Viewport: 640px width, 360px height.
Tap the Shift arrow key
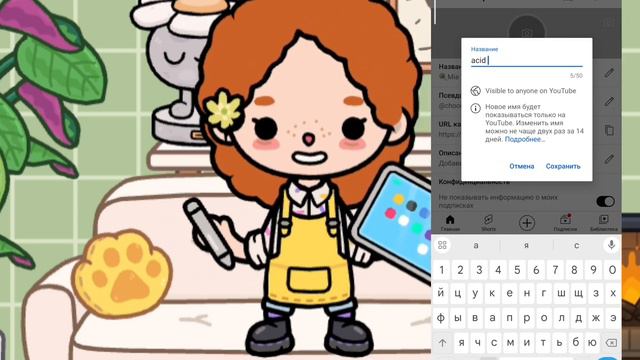click(x=442, y=342)
